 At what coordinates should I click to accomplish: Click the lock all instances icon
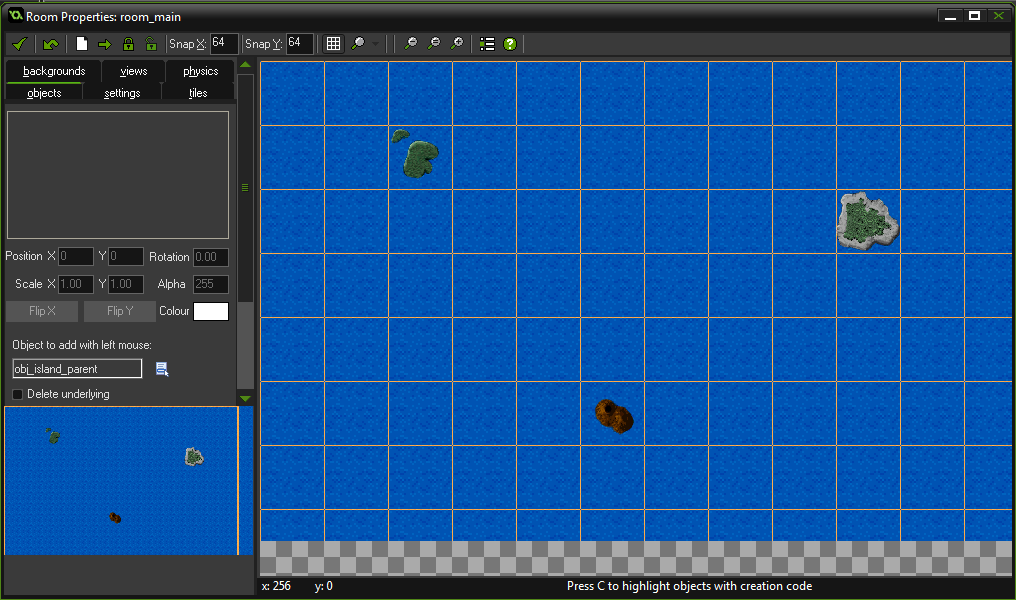click(128, 44)
